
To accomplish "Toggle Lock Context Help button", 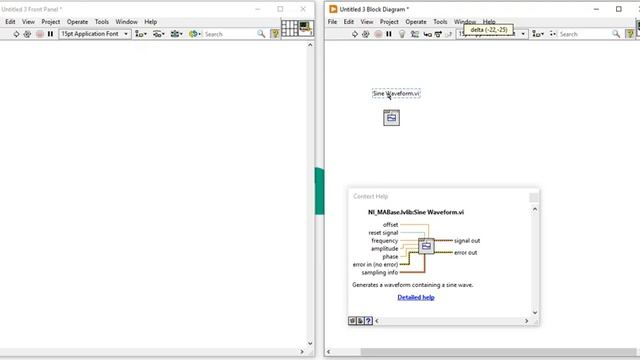I will tap(360, 321).
